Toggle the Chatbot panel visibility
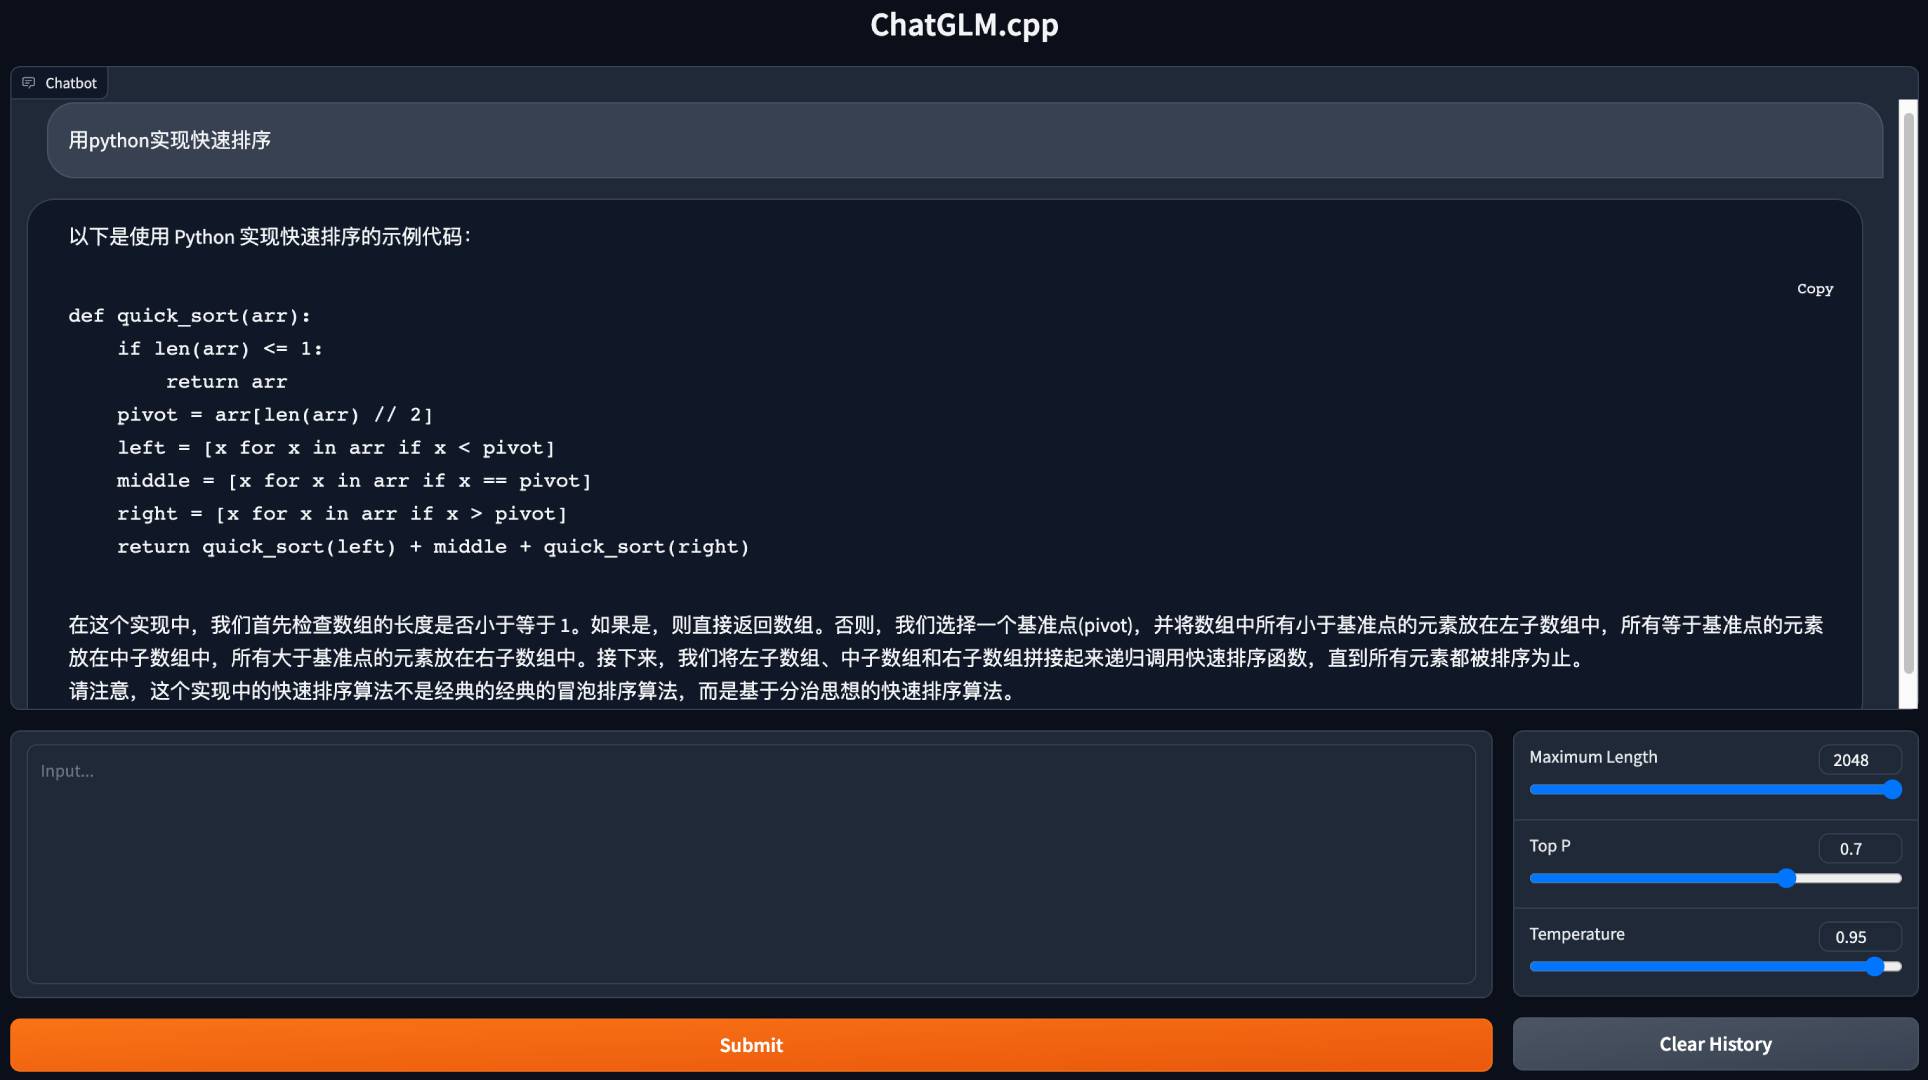 (x=60, y=82)
